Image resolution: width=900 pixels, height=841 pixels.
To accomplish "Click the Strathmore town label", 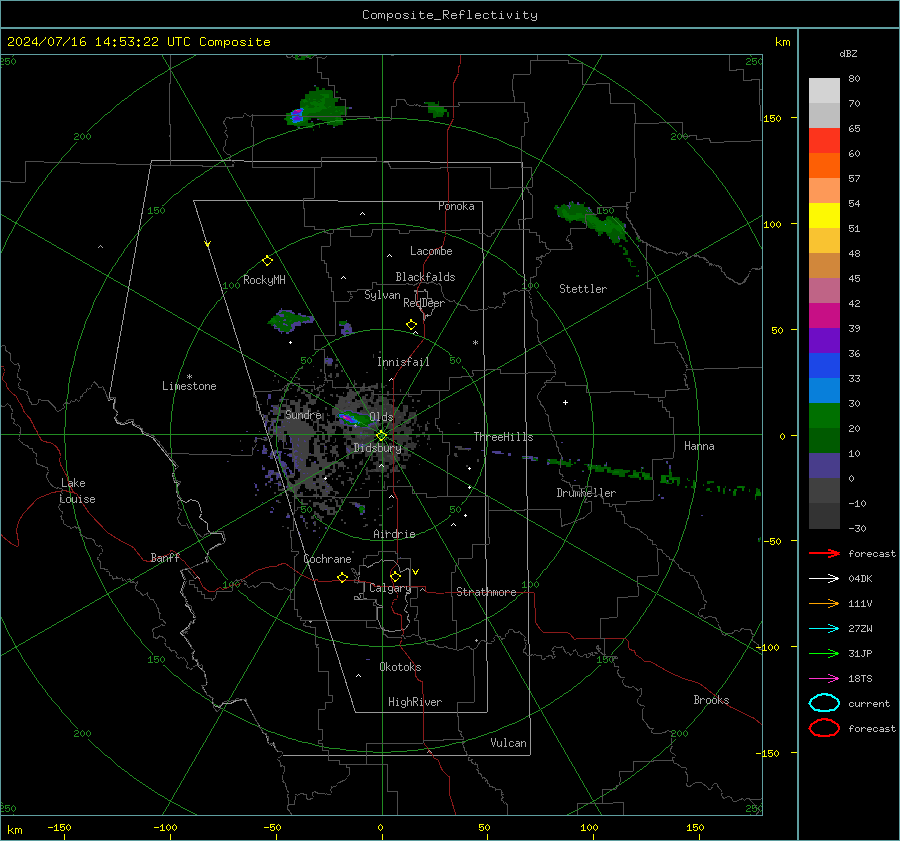I will [x=486, y=592].
